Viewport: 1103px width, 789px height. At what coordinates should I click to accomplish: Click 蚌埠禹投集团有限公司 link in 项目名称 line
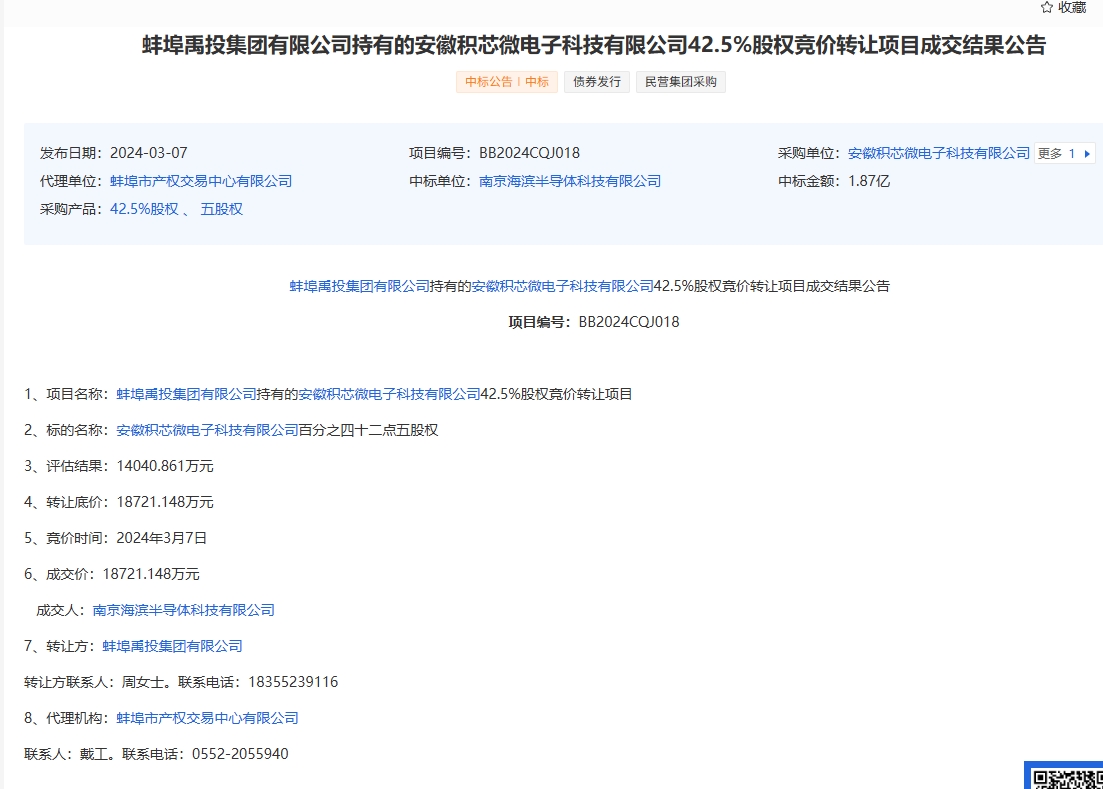(x=186, y=394)
